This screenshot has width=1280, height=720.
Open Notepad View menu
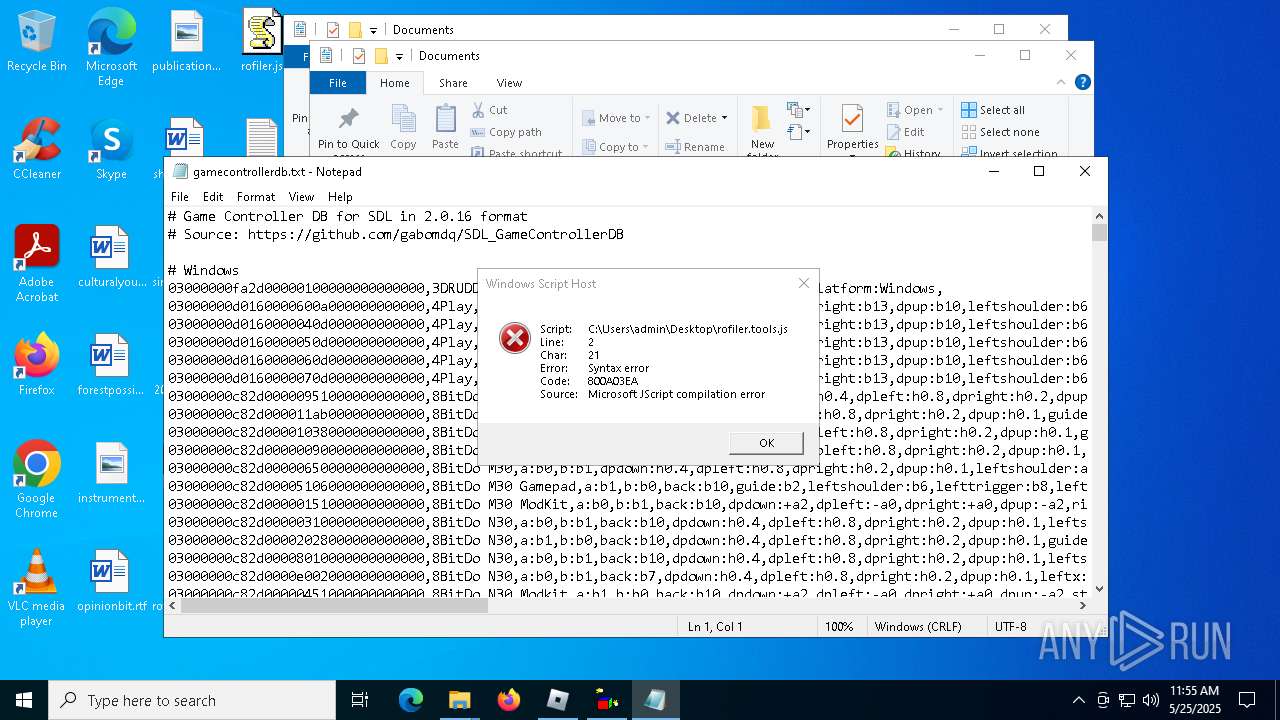tap(301, 197)
